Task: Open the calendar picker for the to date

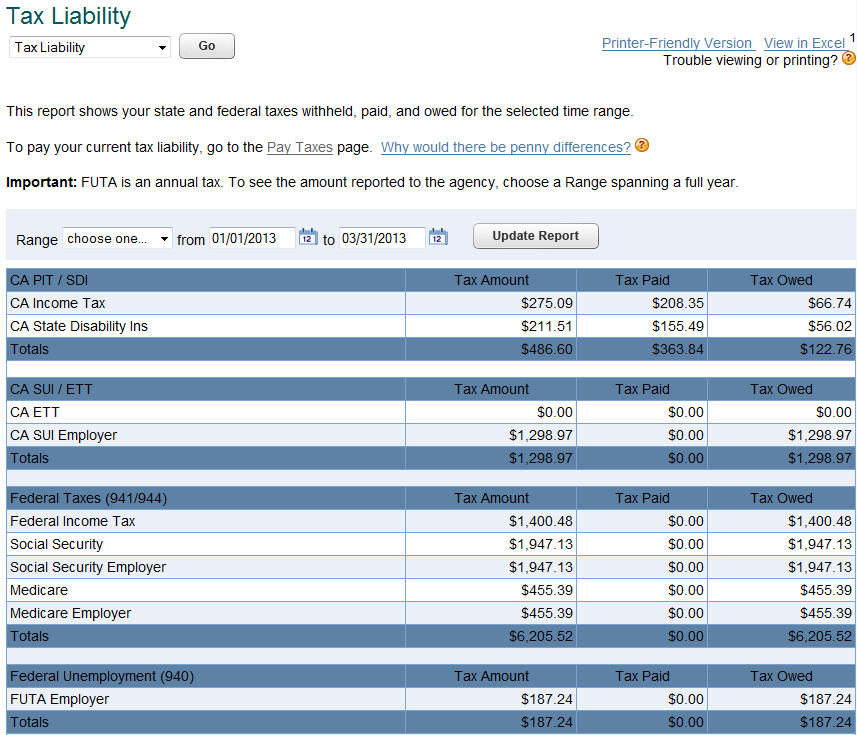Action: click(438, 238)
